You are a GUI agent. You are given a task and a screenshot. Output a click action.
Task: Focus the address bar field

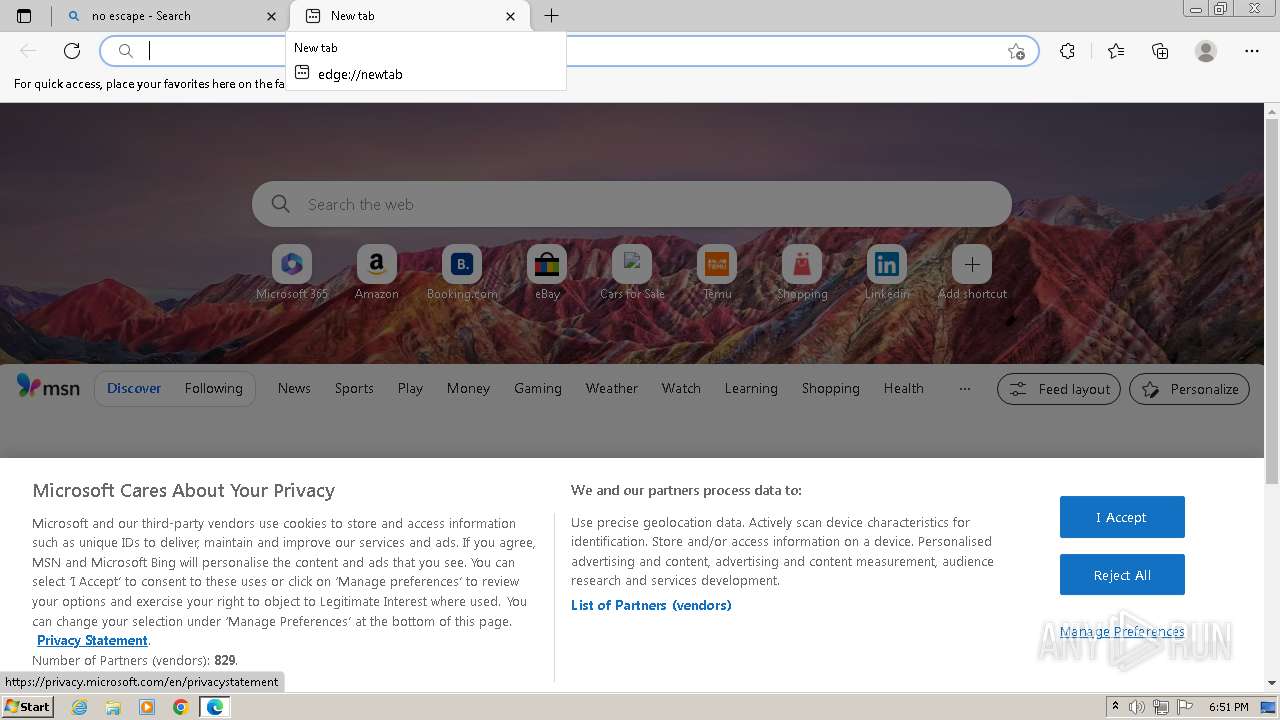coord(570,51)
